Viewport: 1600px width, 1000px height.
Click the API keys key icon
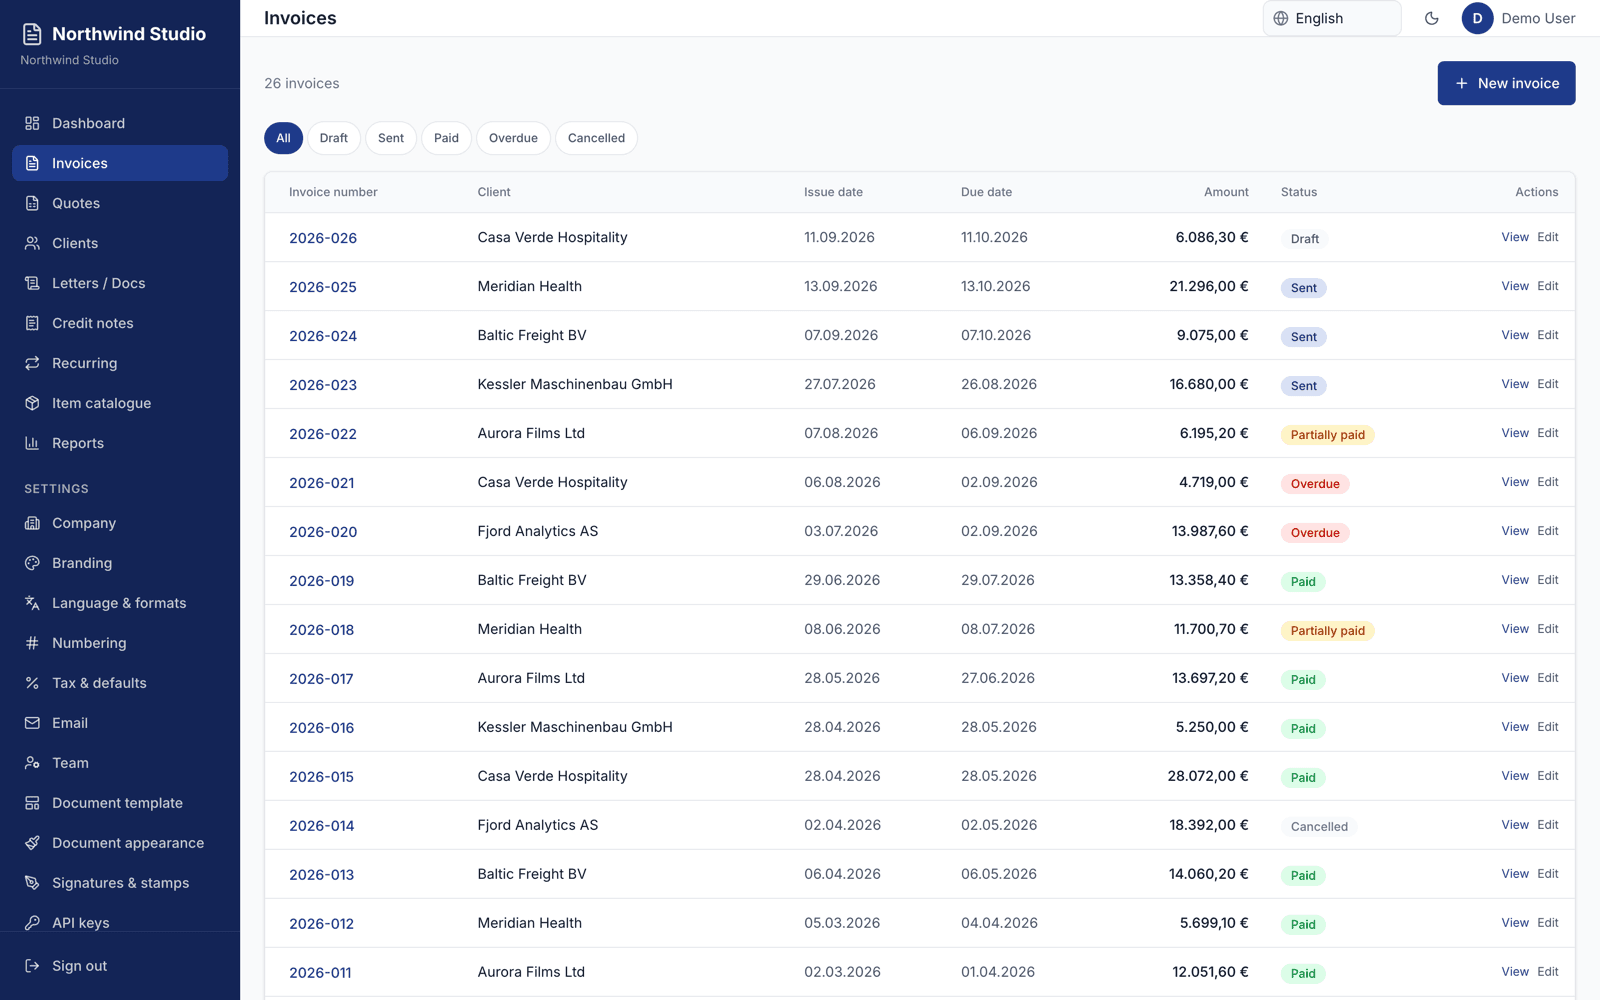click(x=32, y=923)
